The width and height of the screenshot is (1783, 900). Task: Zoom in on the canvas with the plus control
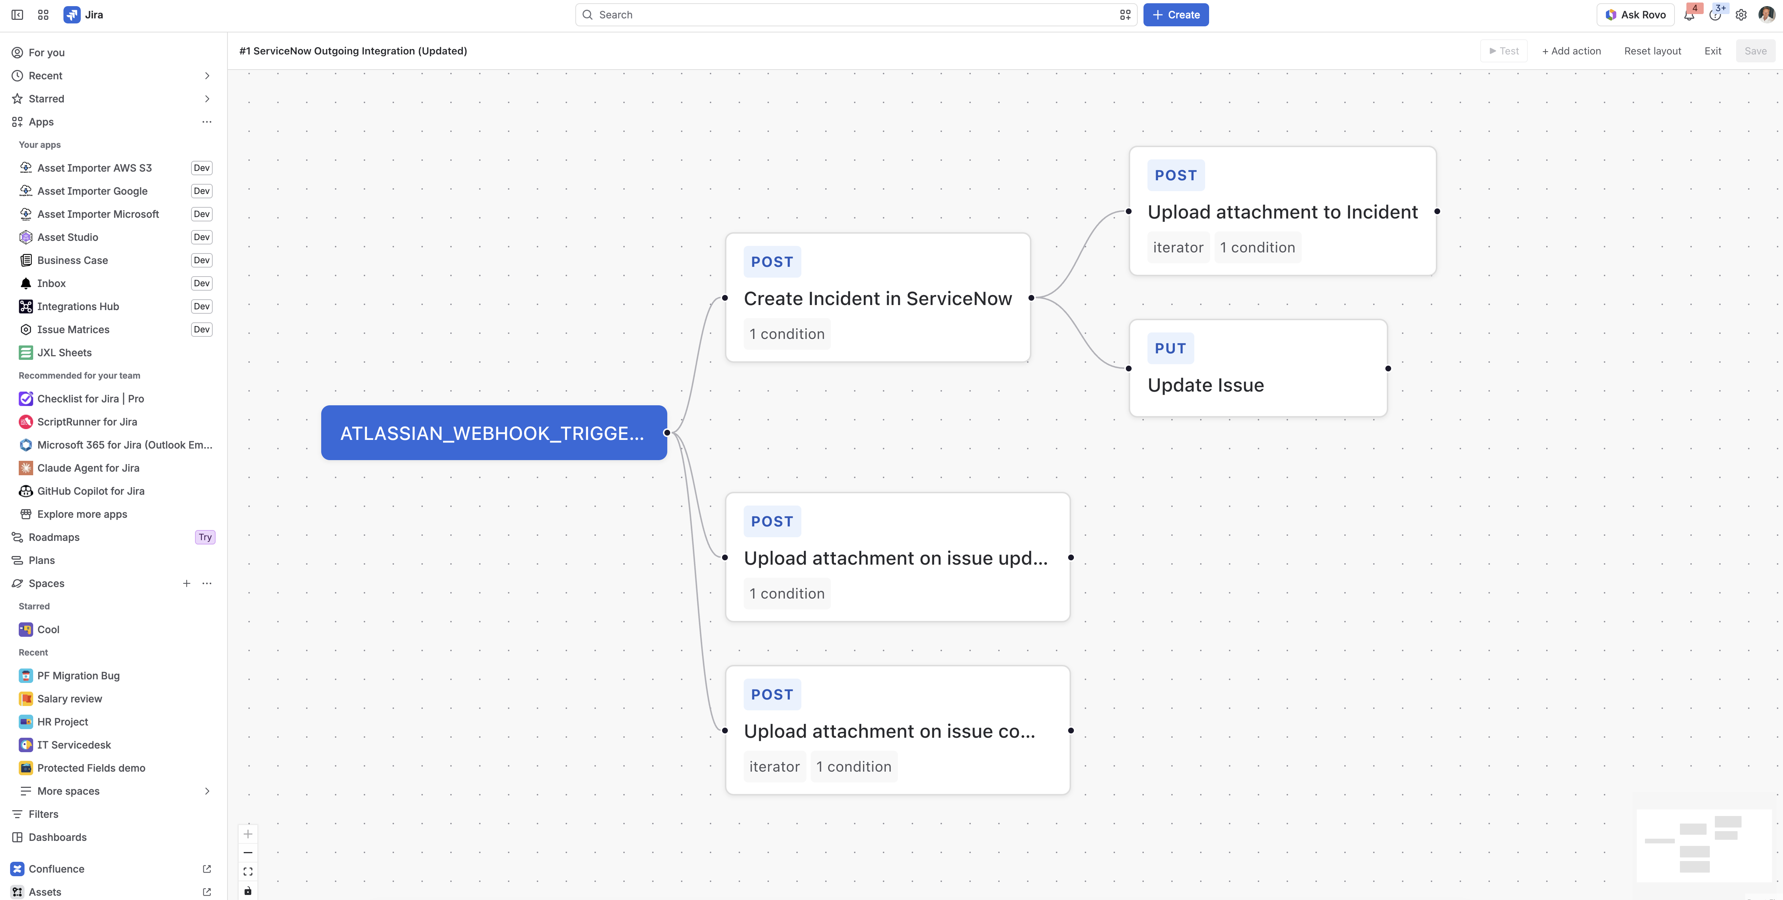point(248,834)
